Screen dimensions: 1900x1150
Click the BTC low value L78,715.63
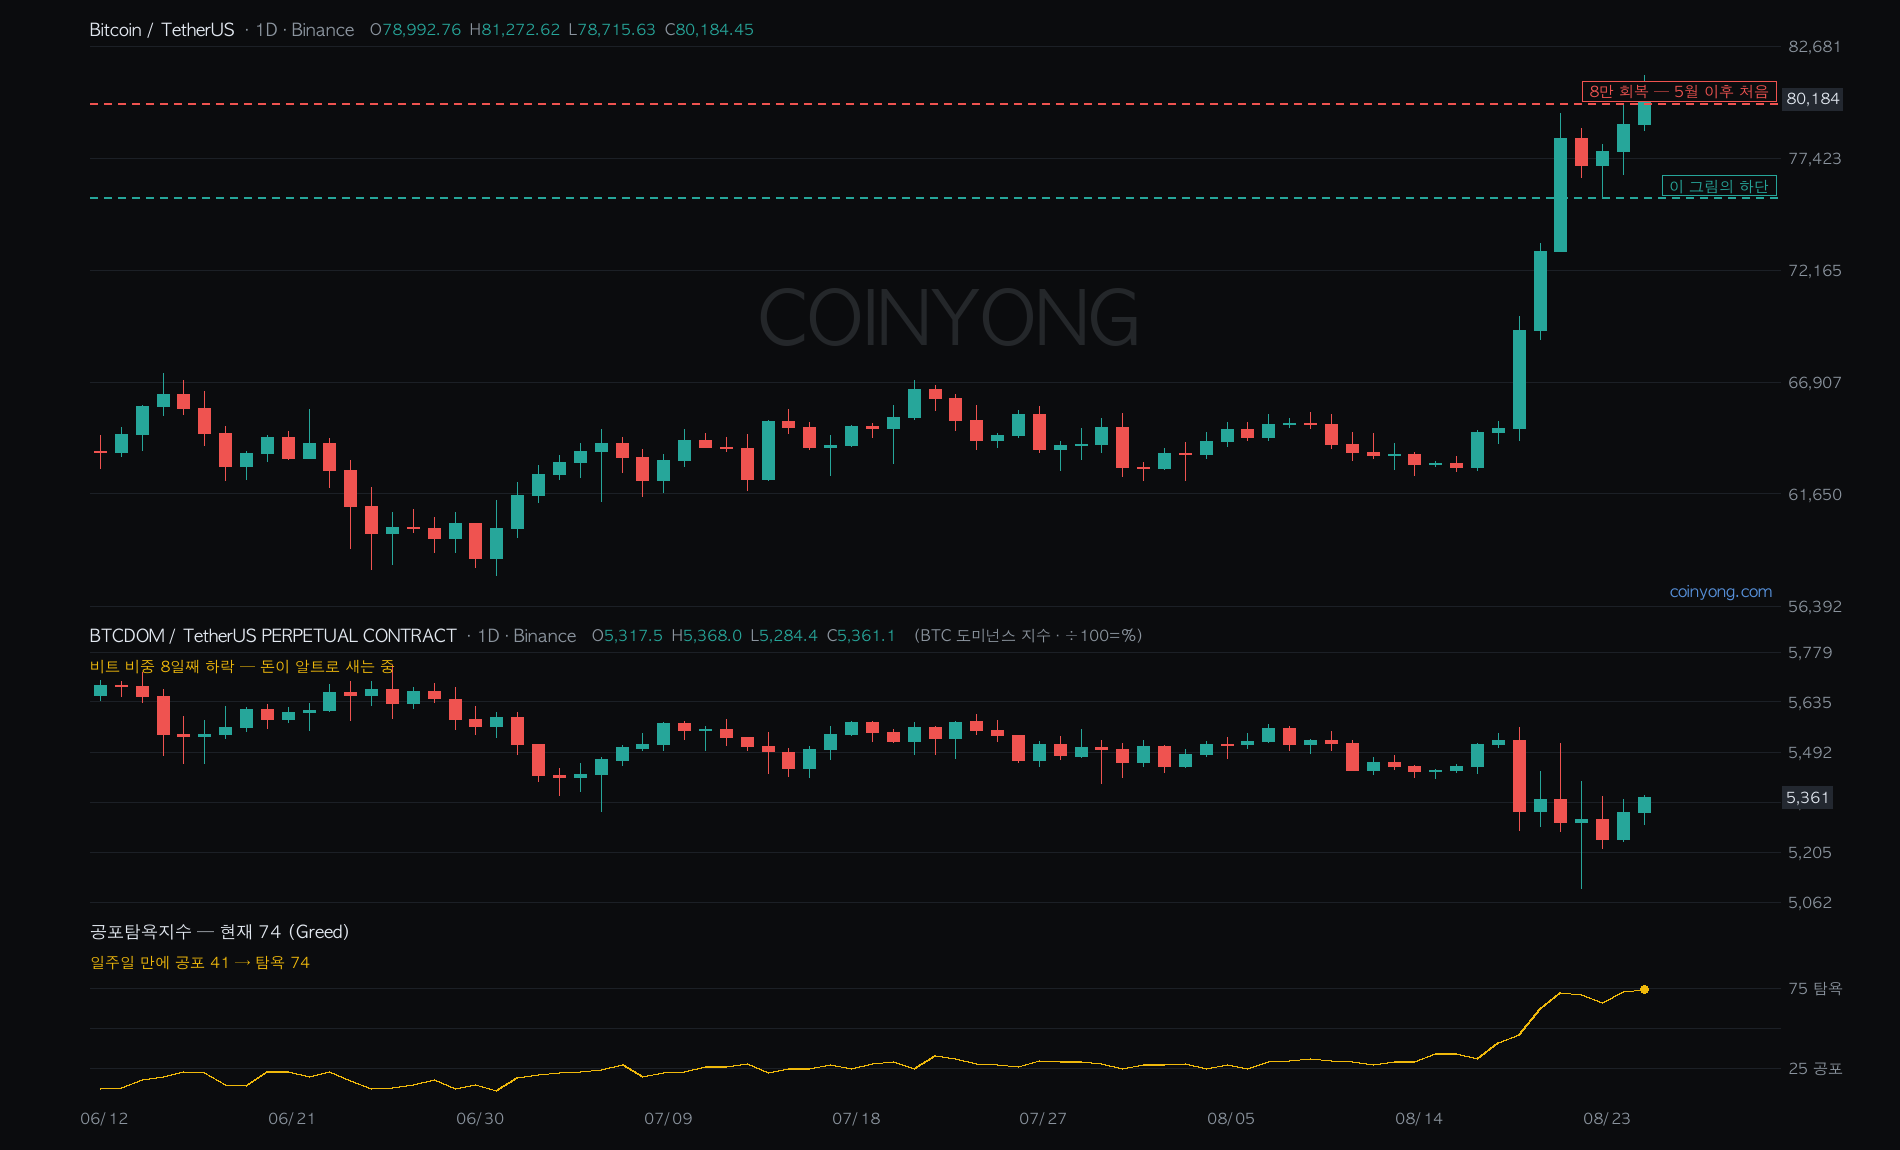click(x=612, y=30)
